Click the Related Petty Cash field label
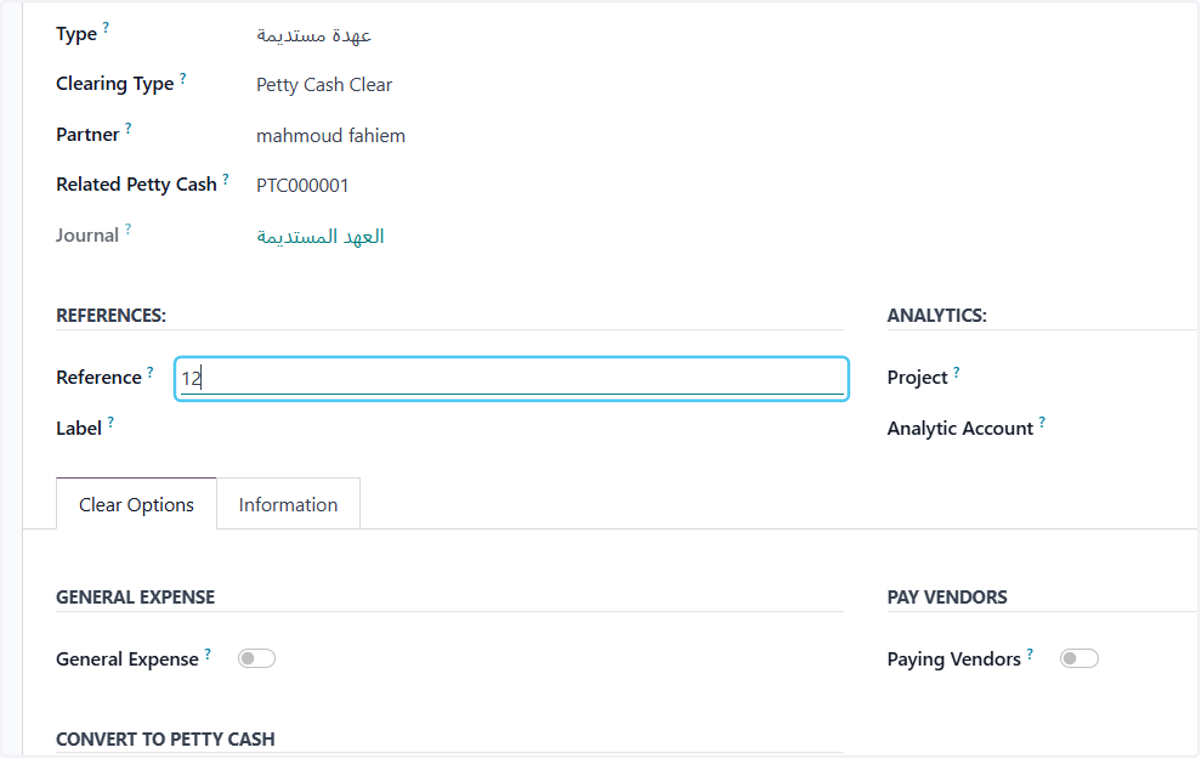 (136, 185)
